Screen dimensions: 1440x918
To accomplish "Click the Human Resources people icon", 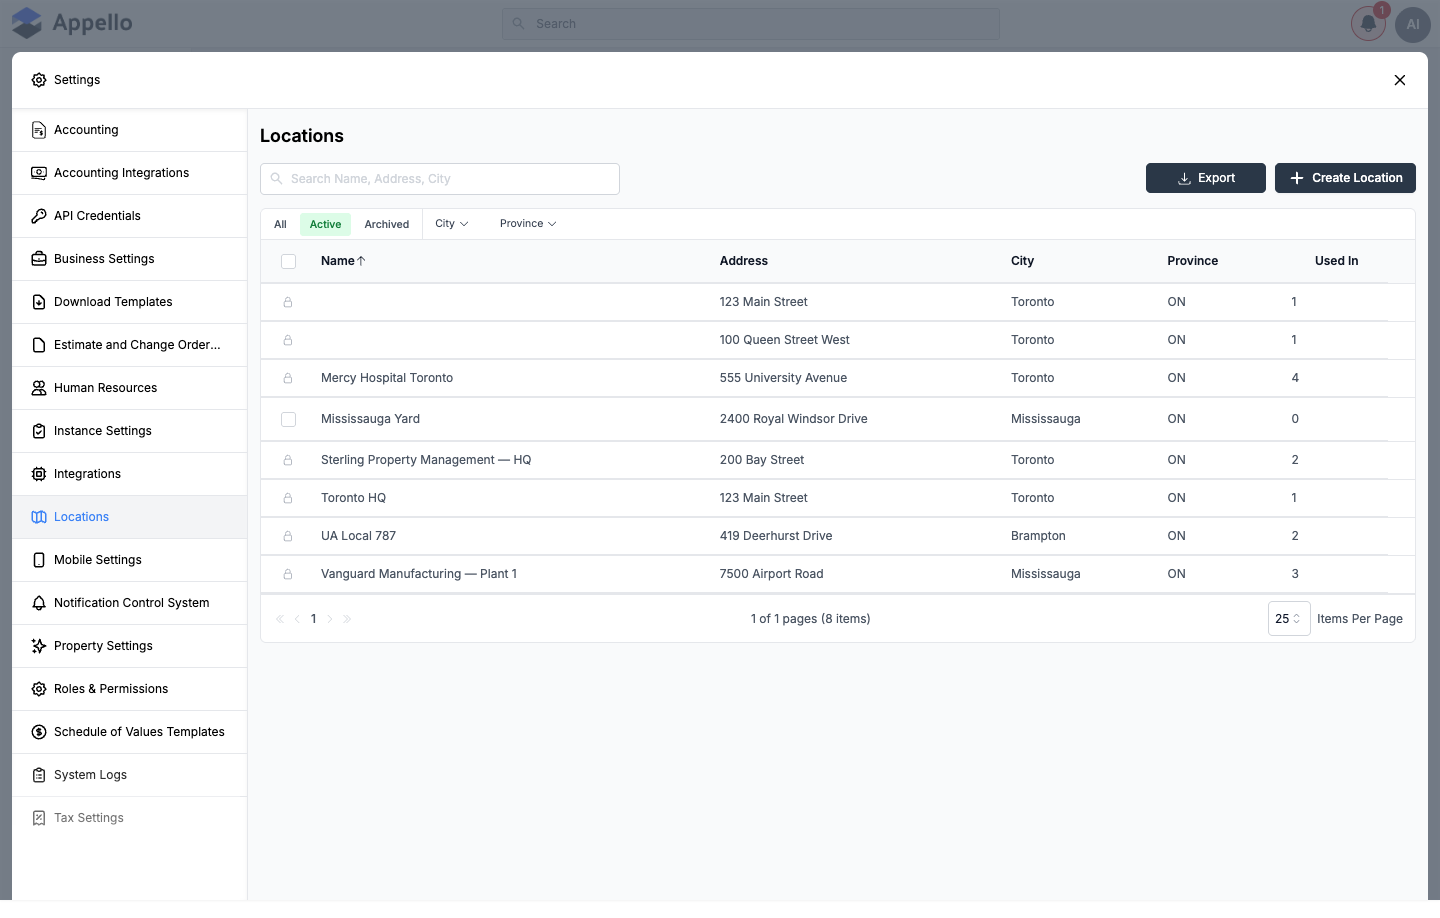I will coord(39,388).
